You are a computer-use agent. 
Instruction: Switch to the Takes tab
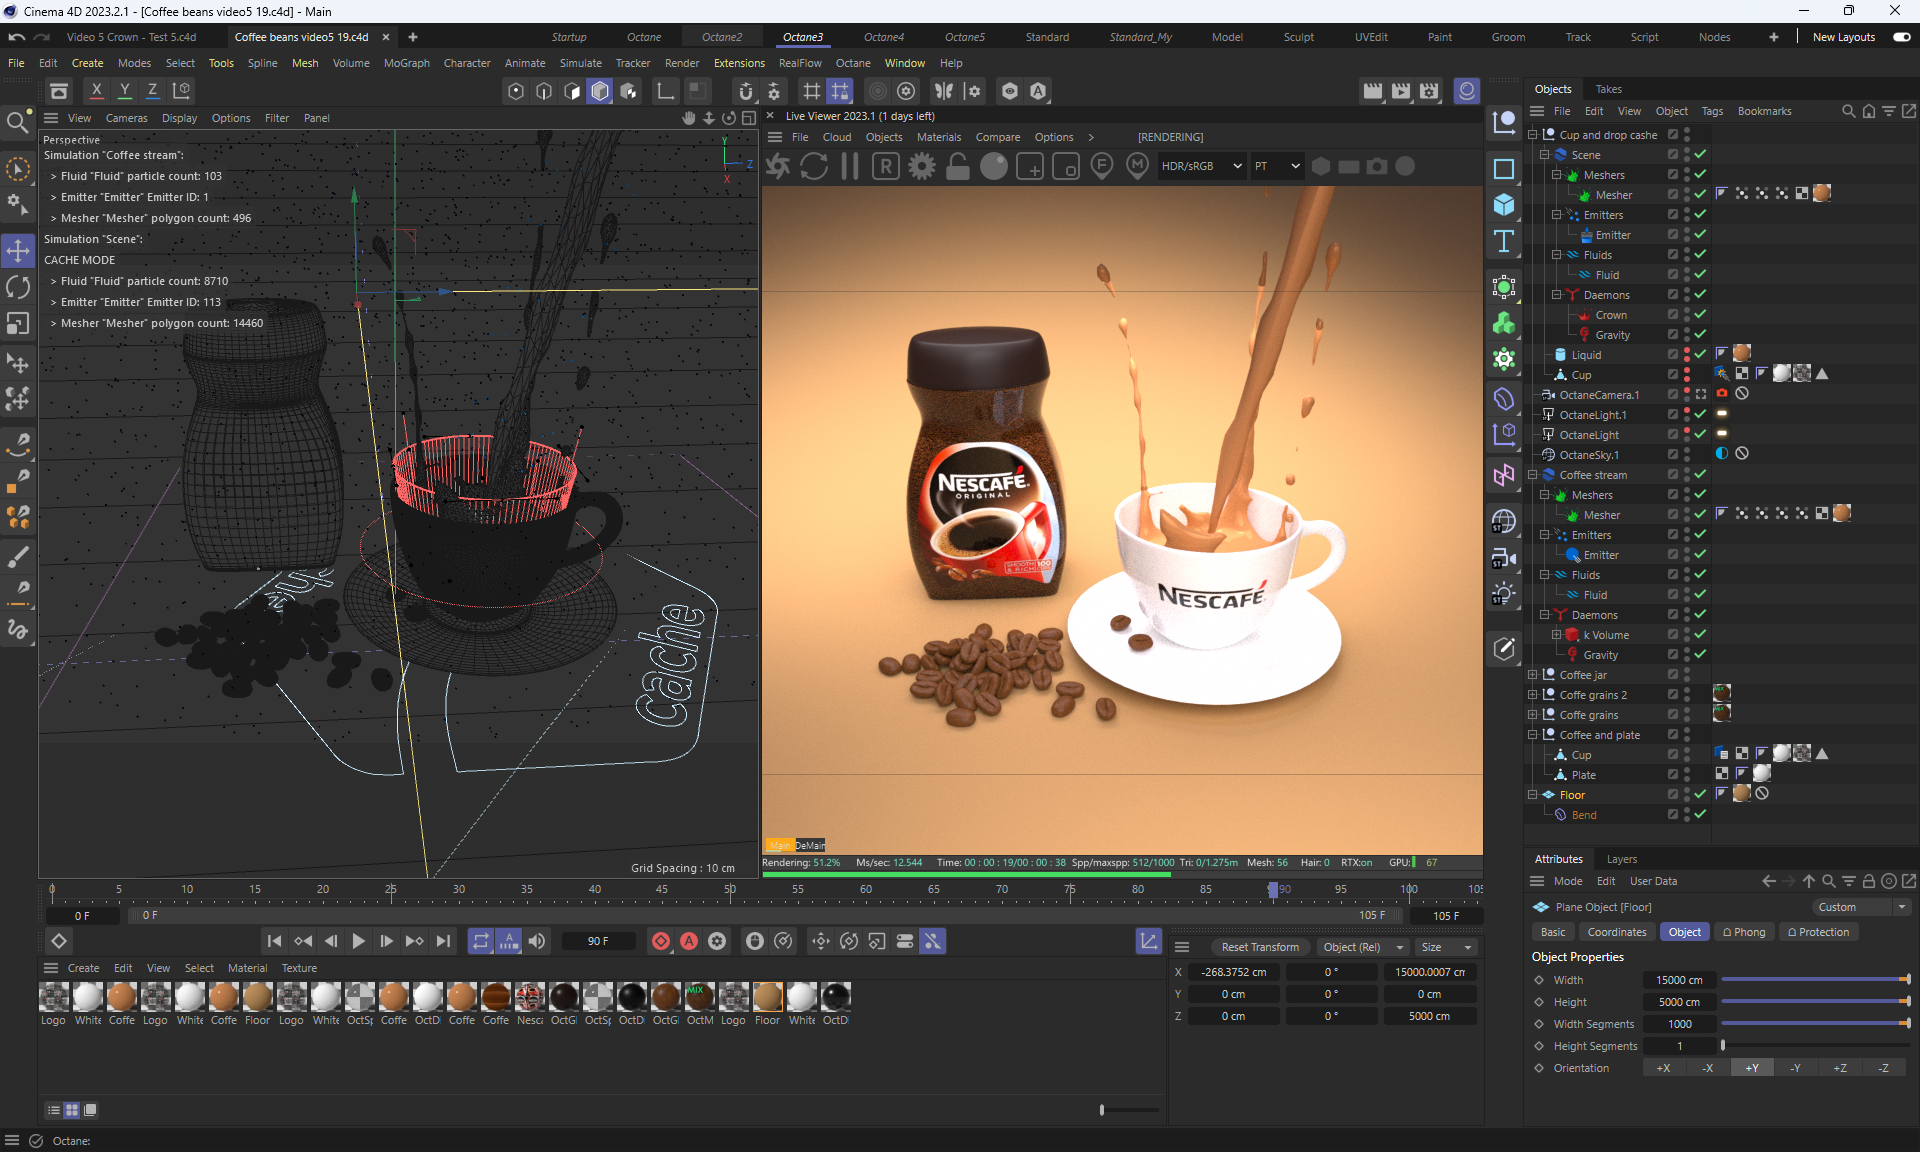coord(1608,89)
